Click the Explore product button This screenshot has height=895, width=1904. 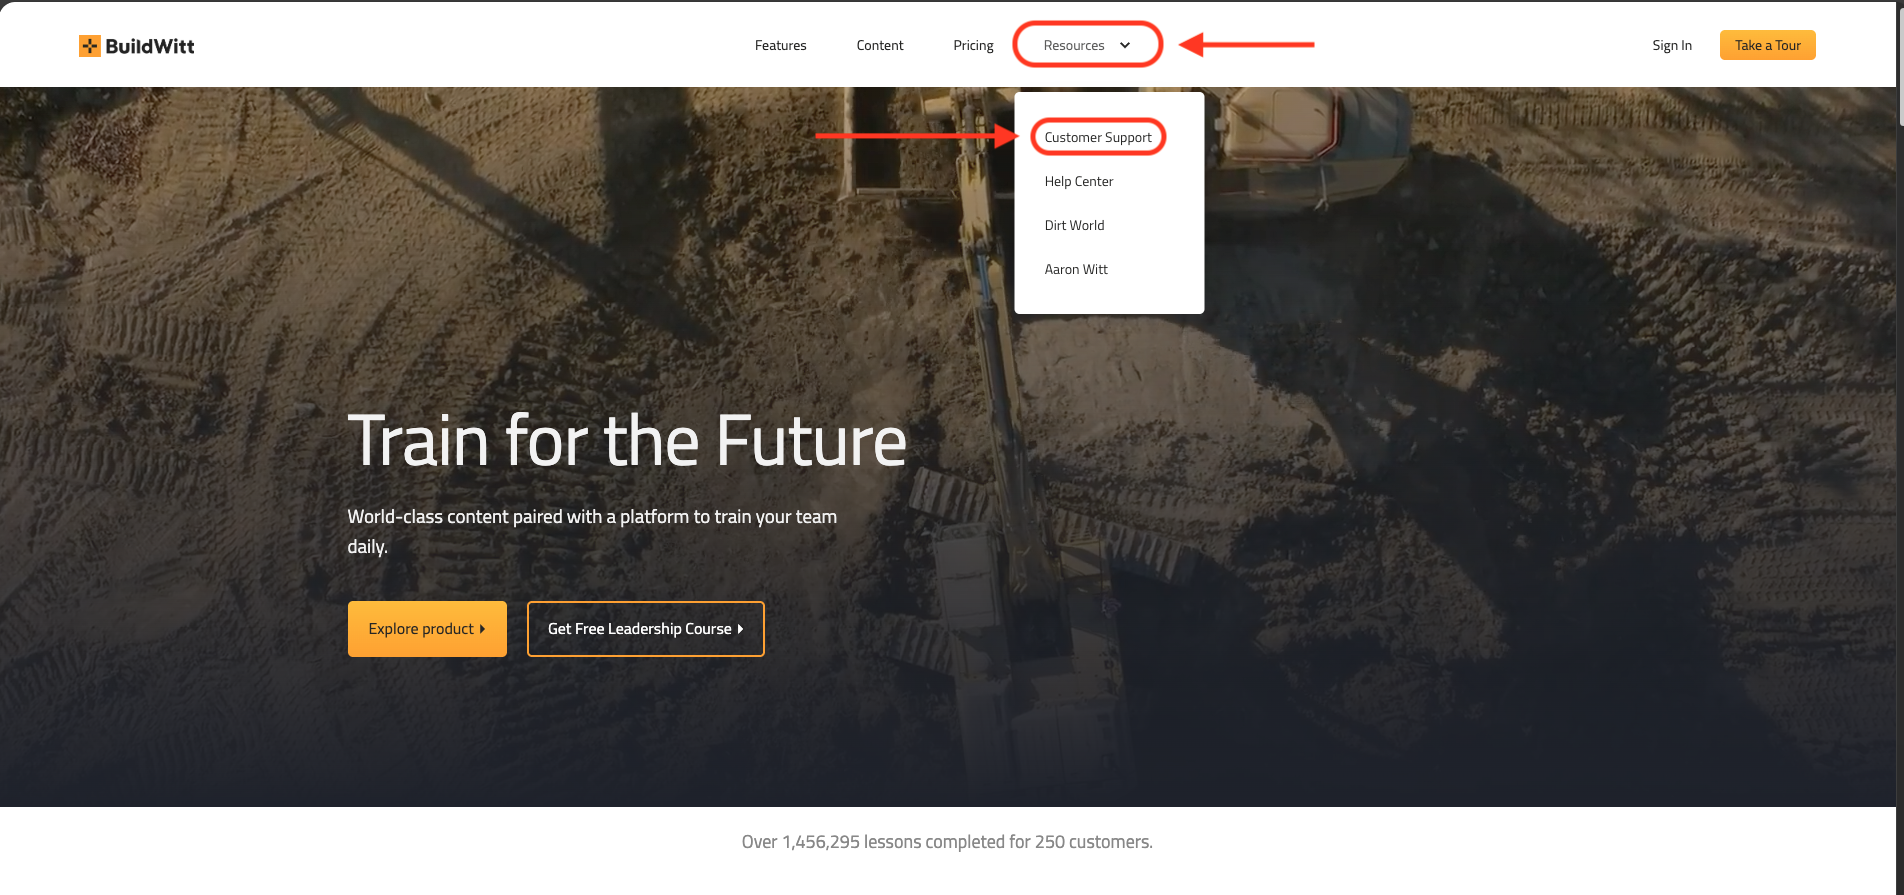pos(427,629)
